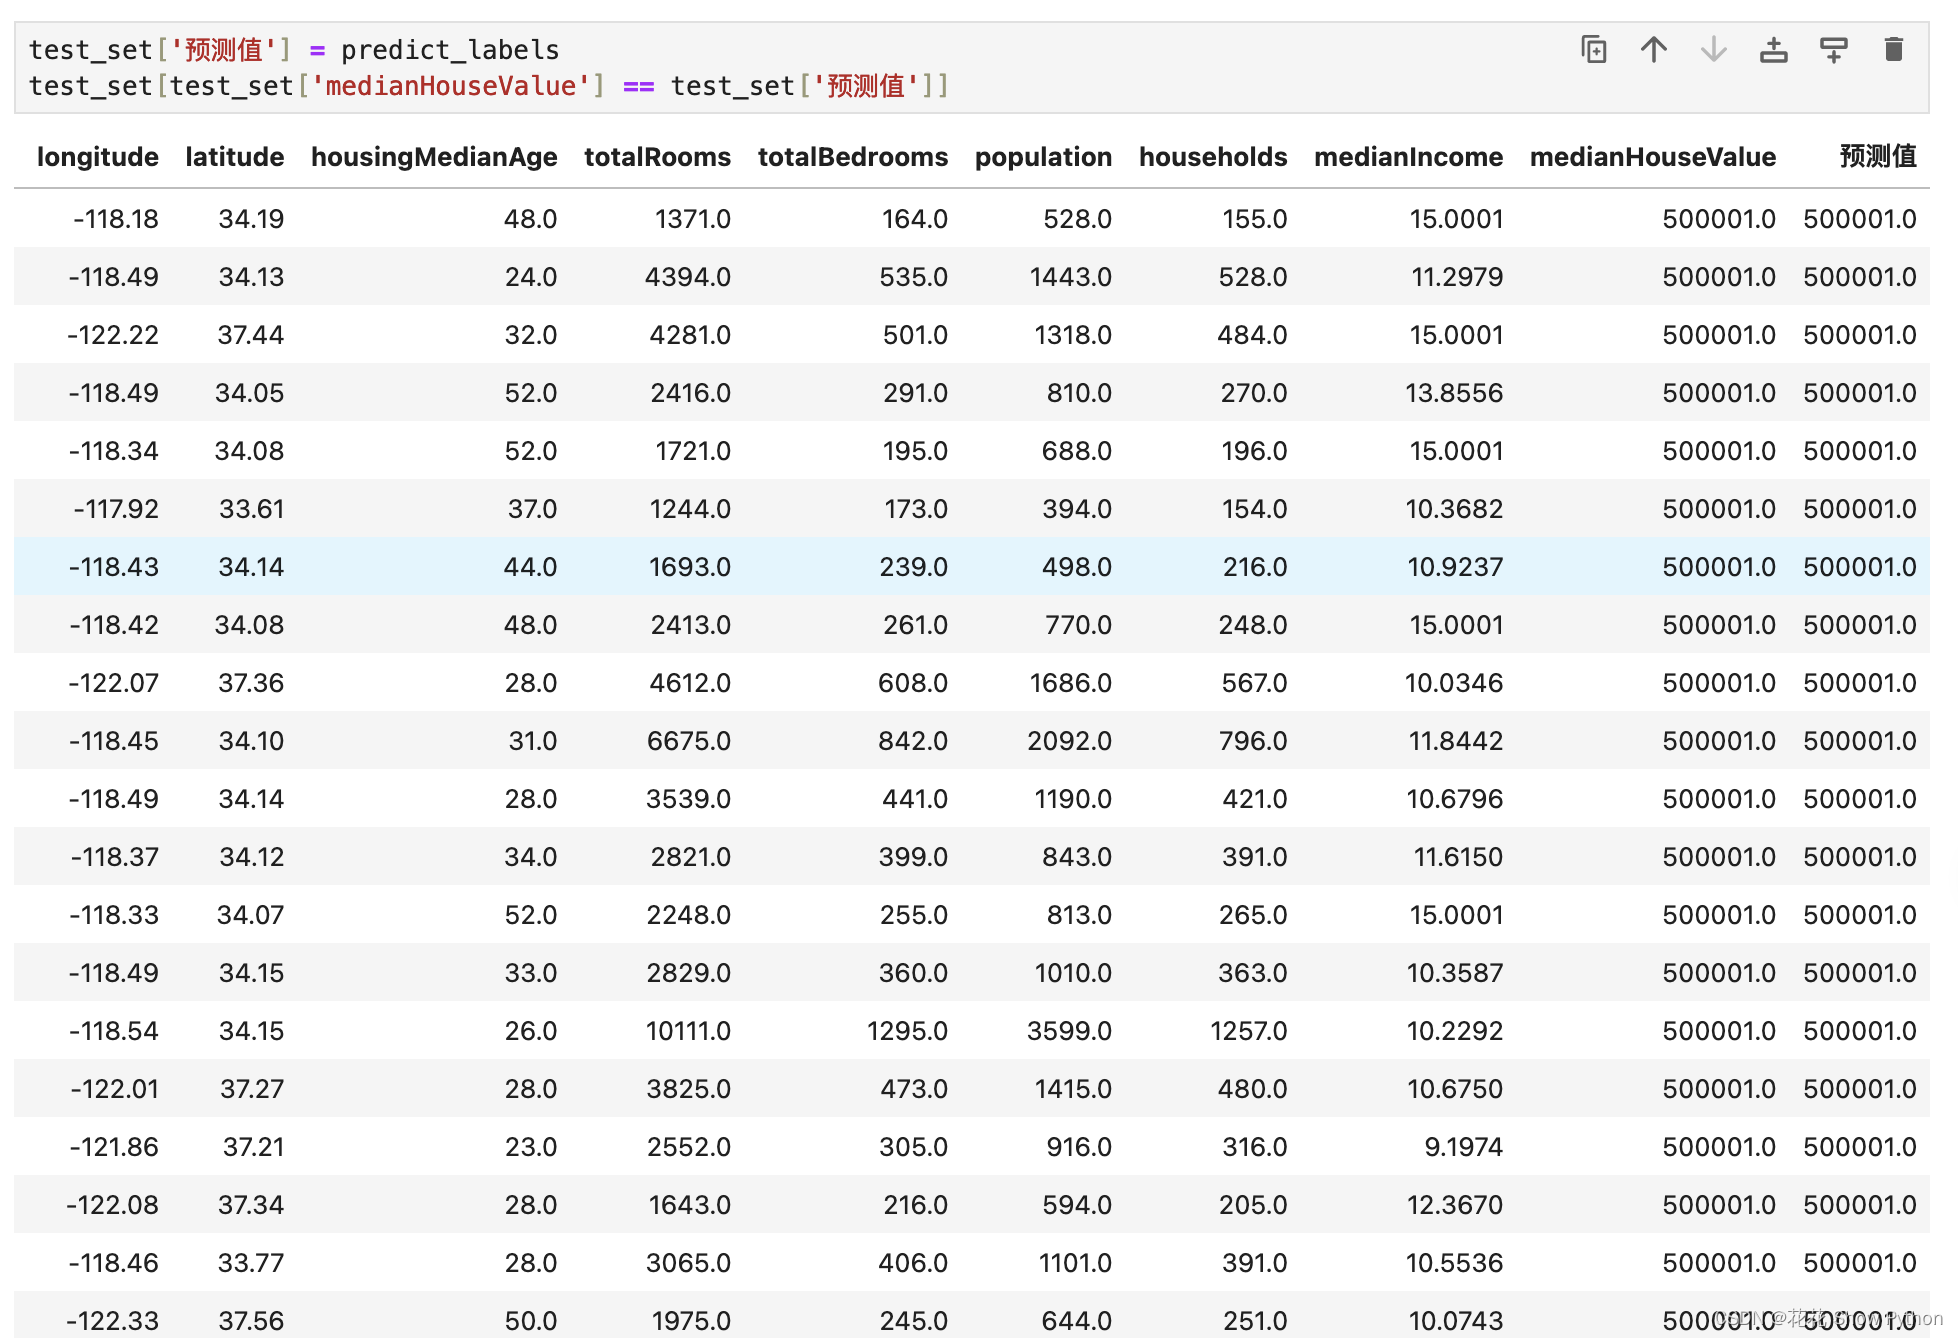Select the housingMedianAge column header
This screenshot has width=1958, height=1338.
(x=434, y=157)
